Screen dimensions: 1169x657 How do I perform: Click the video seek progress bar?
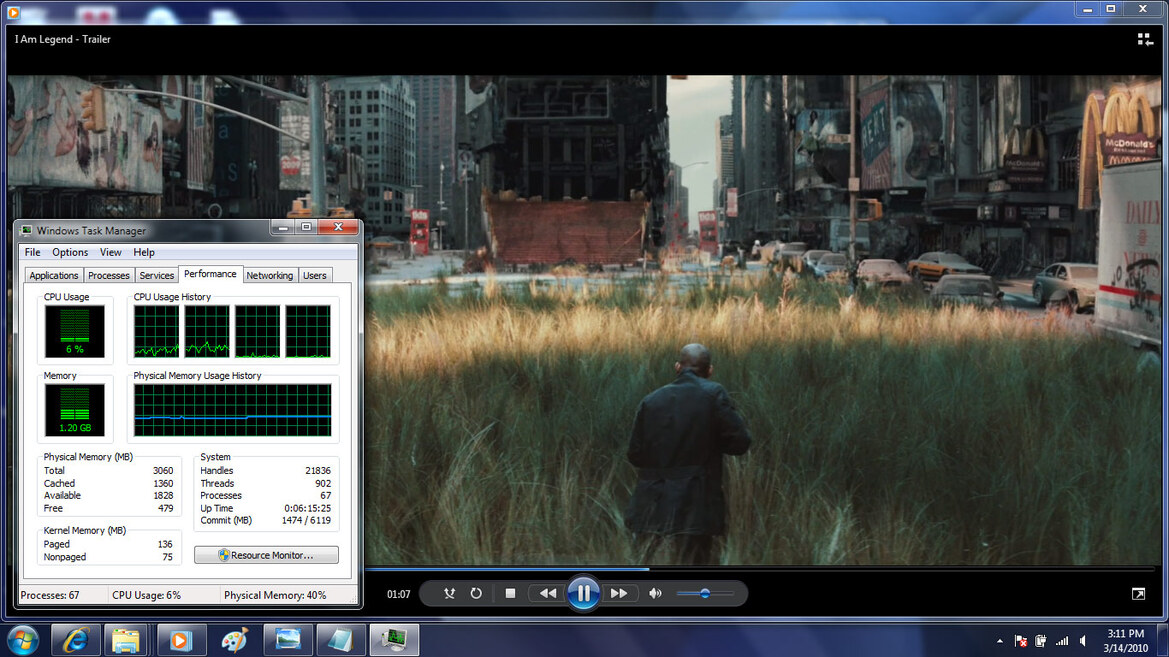coord(759,569)
